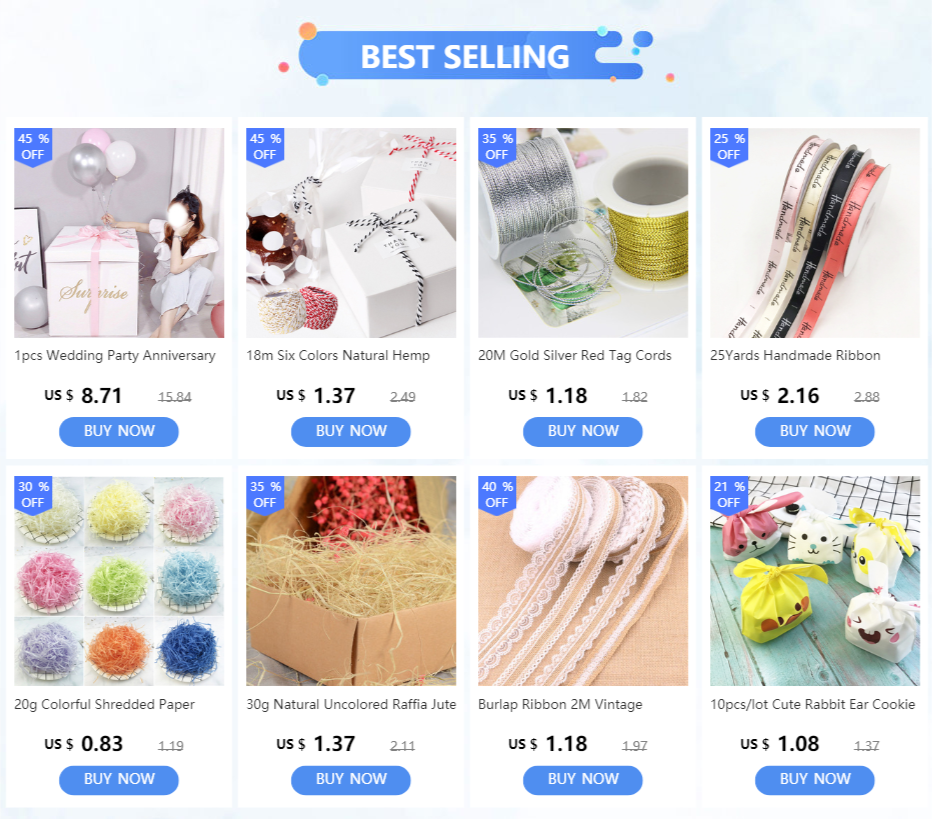Buy the Burlap Ribbon 2M Vintage

tap(582, 780)
